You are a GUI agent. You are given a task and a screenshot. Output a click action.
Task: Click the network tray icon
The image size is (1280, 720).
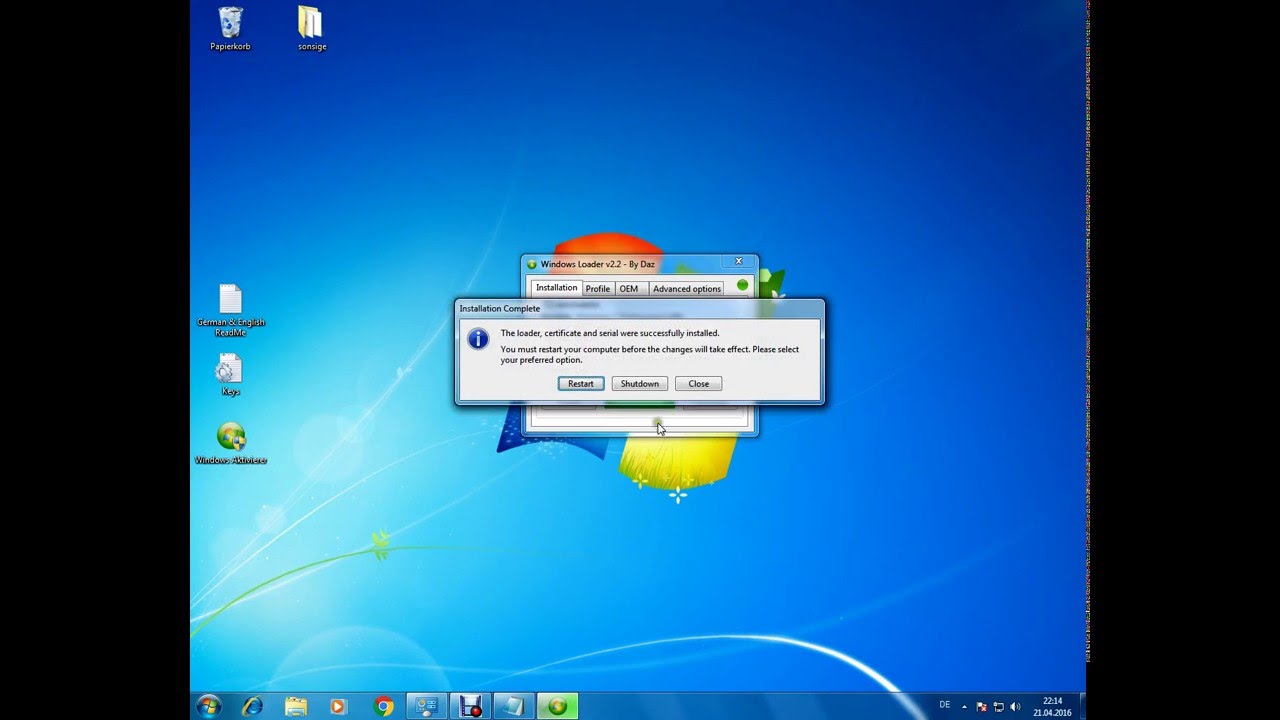click(x=998, y=707)
